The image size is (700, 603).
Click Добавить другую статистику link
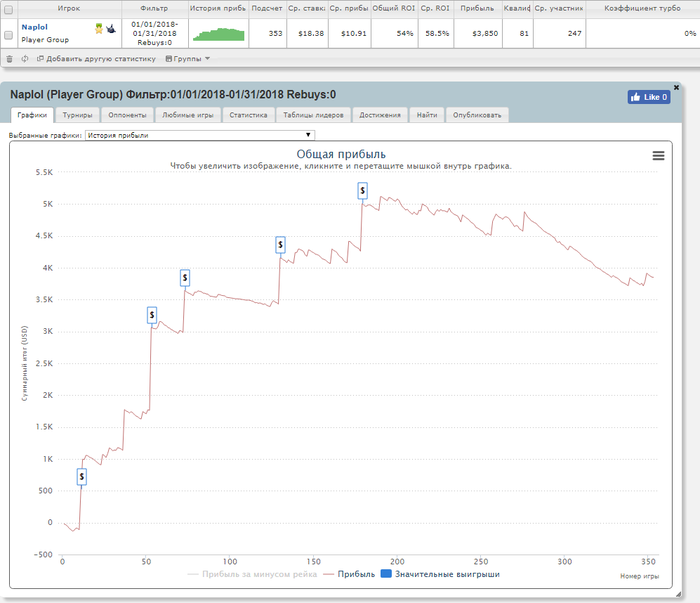click(96, 59)
